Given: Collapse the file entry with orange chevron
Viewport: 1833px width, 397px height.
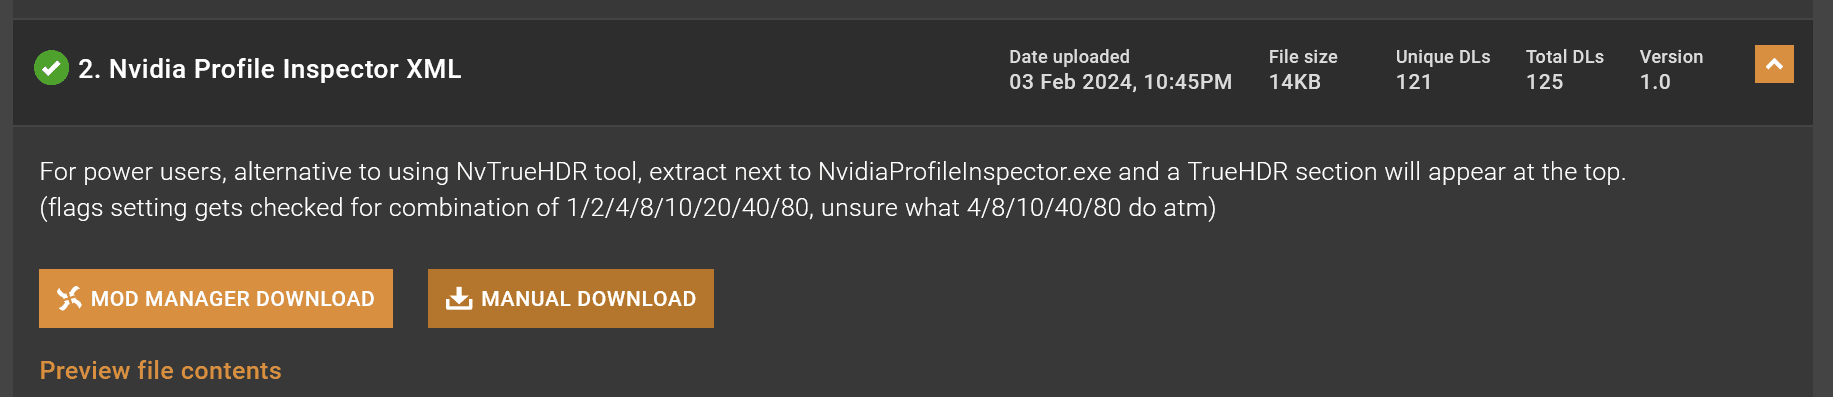Looking at the screenshot, I should point(1774,64).
